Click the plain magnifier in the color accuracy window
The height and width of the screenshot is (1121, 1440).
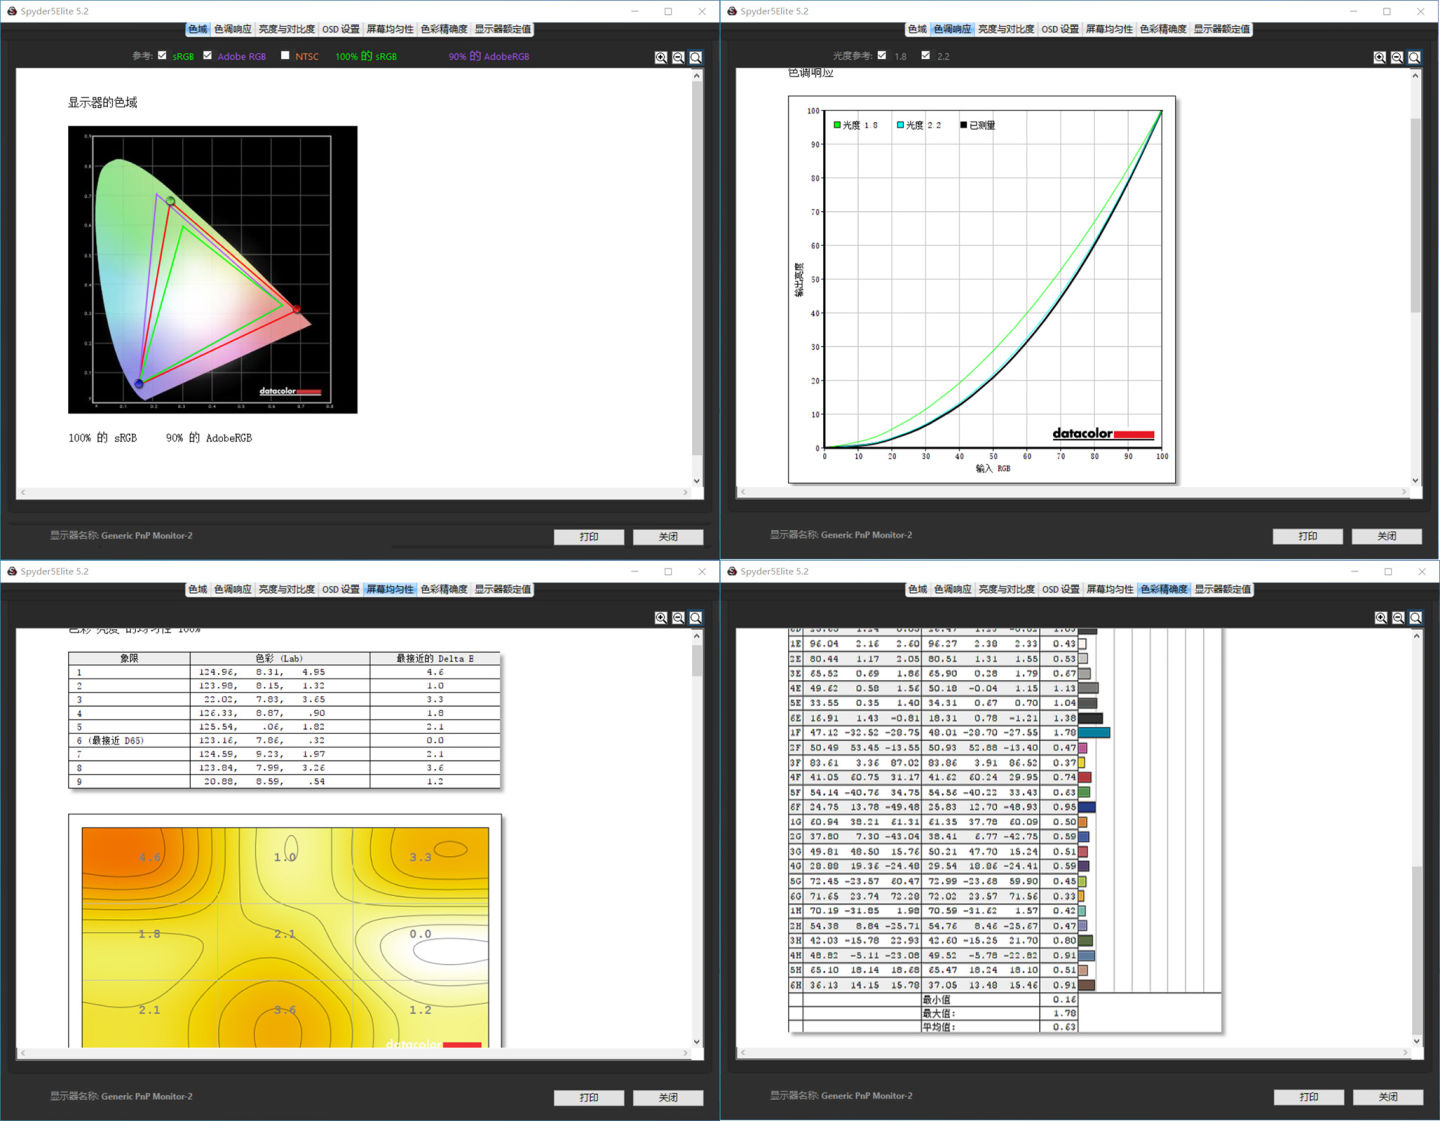(x=1416, y=618)
